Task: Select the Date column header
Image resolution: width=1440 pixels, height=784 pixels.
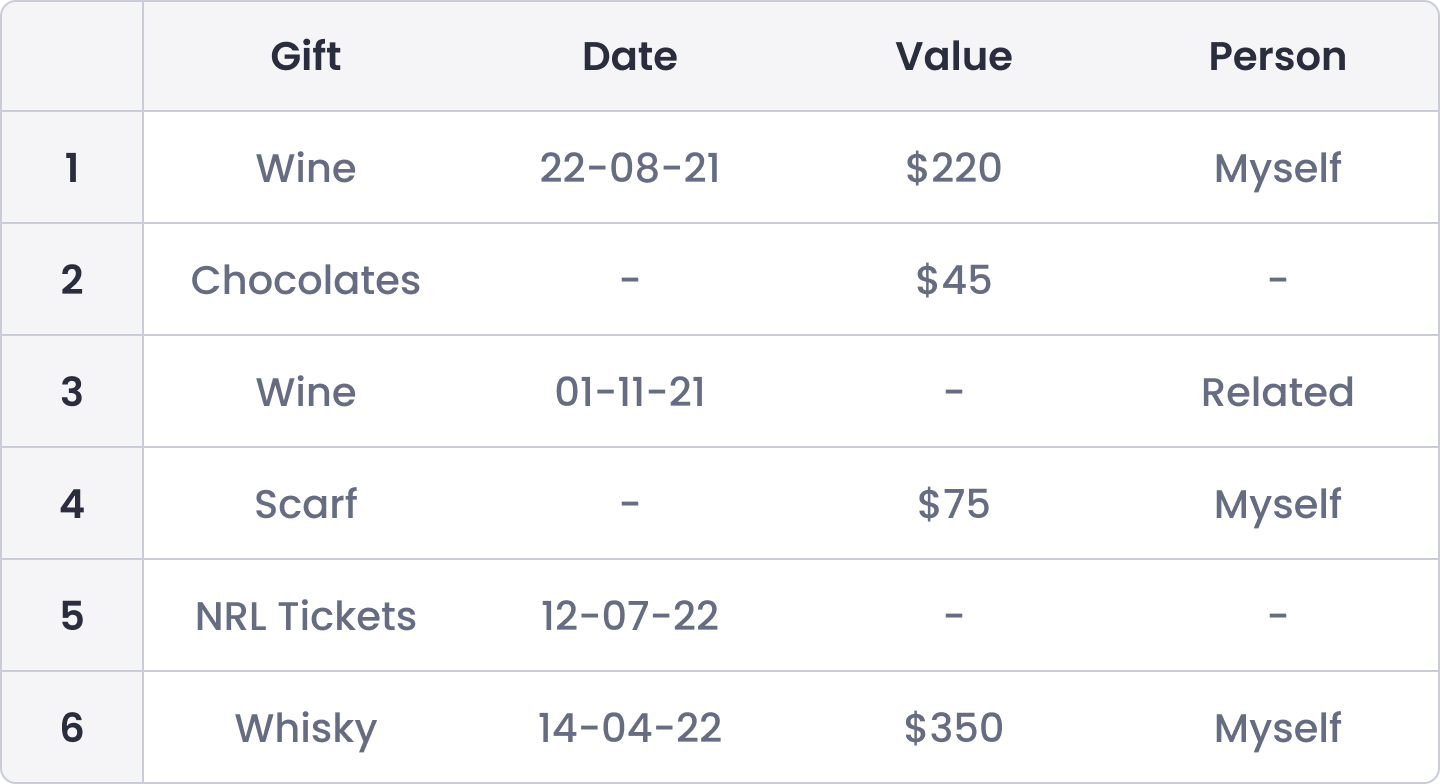Action: (x=630, y=56)
